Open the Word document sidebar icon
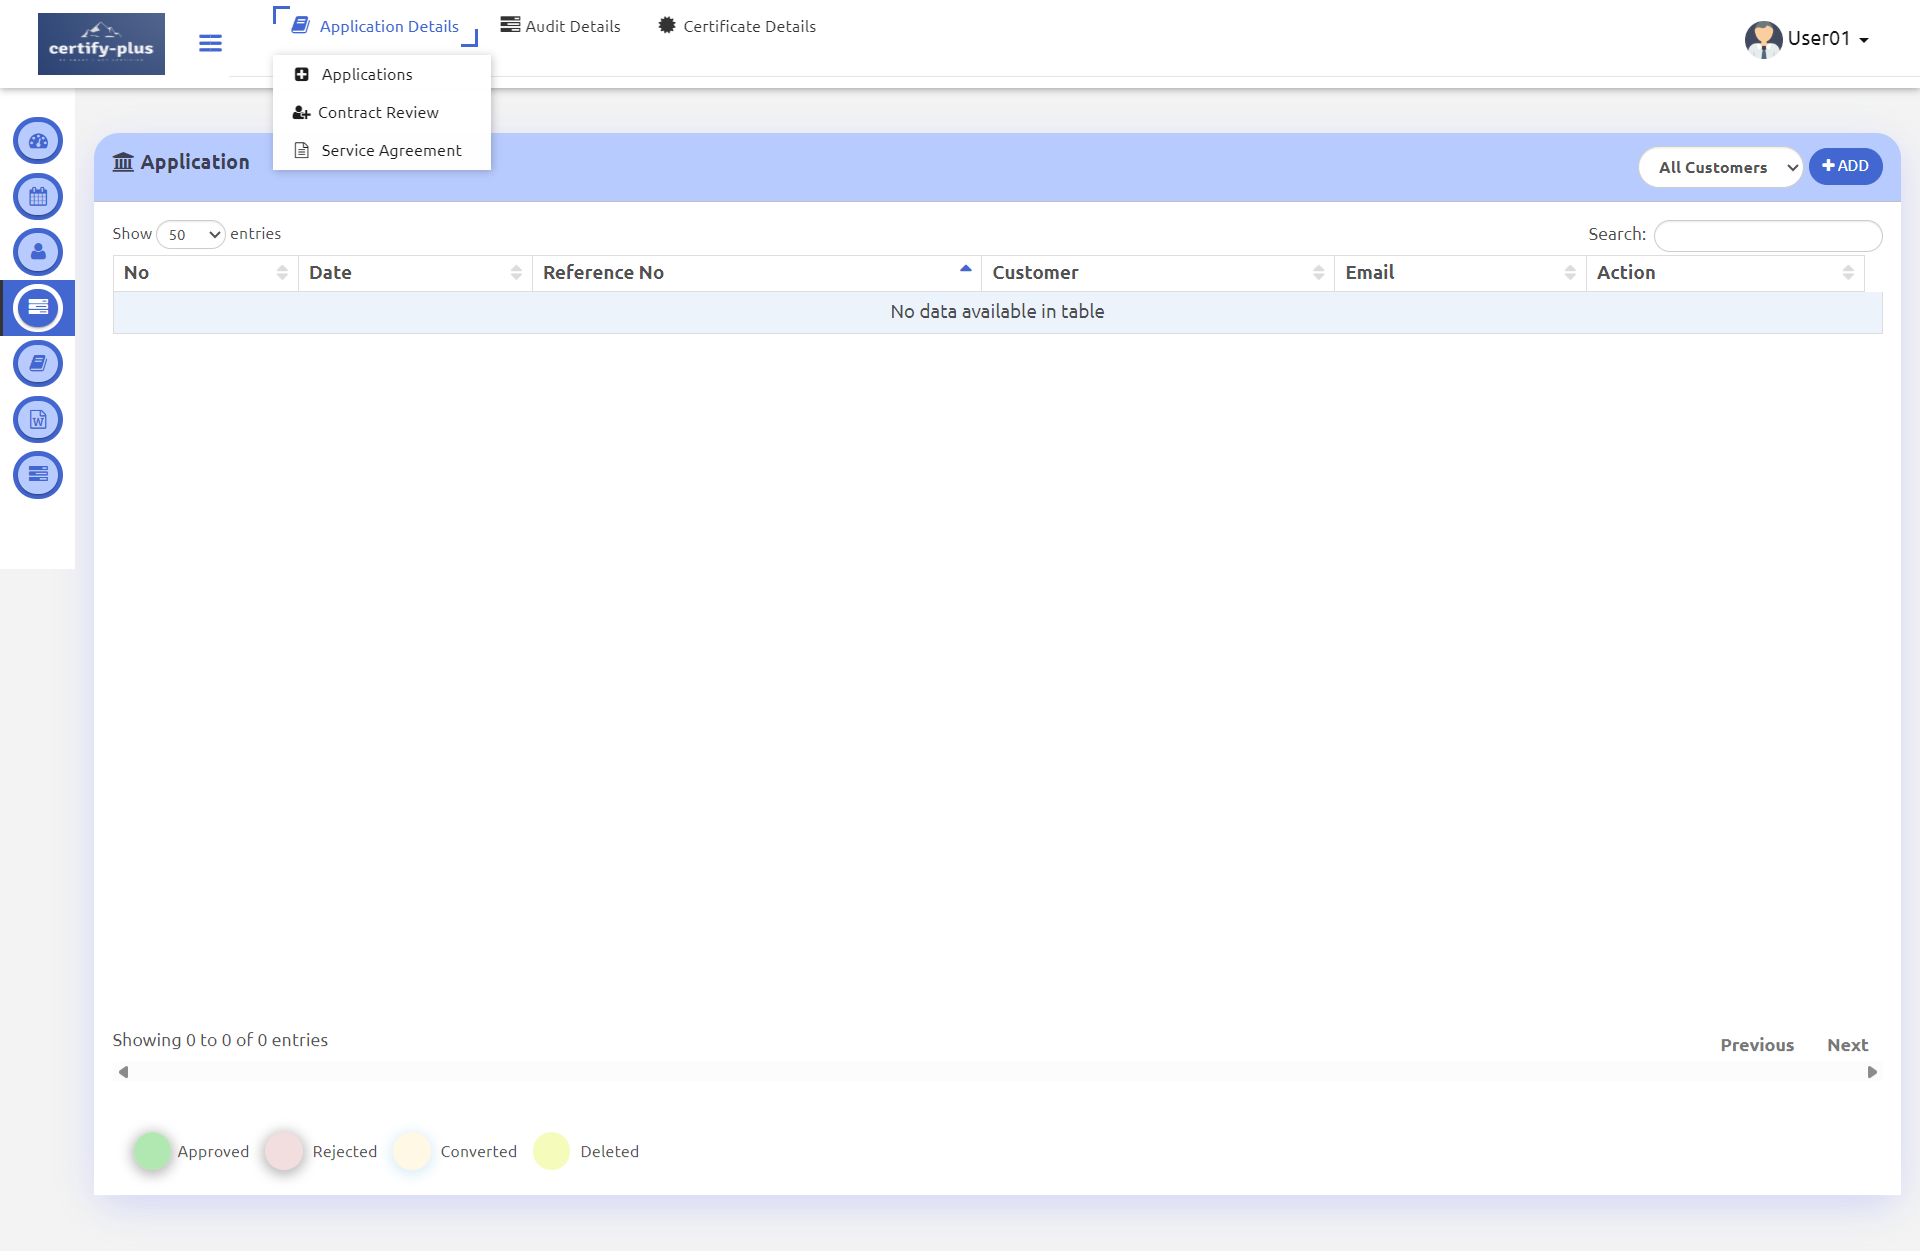 pyautogui.click(x=38, y=420)
